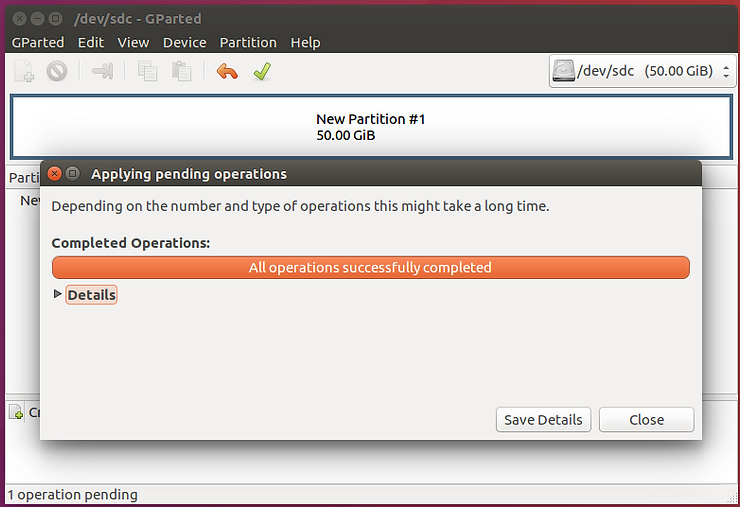
Task: Click the 'Depending on the number and type' message
Action: (x=300, y=206)
